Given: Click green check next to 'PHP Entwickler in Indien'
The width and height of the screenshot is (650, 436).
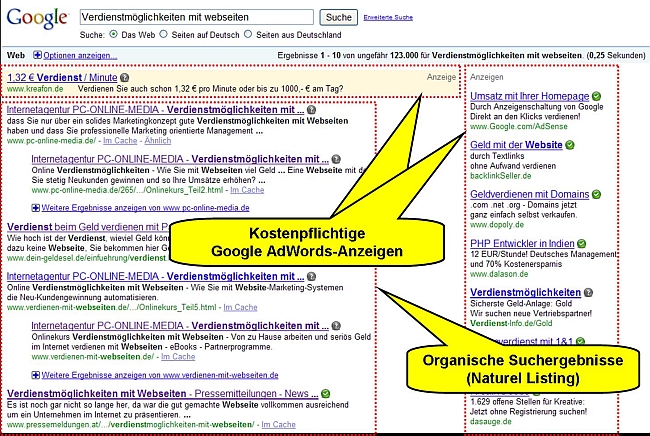Looking at the screenshot, I should [582, 243].
